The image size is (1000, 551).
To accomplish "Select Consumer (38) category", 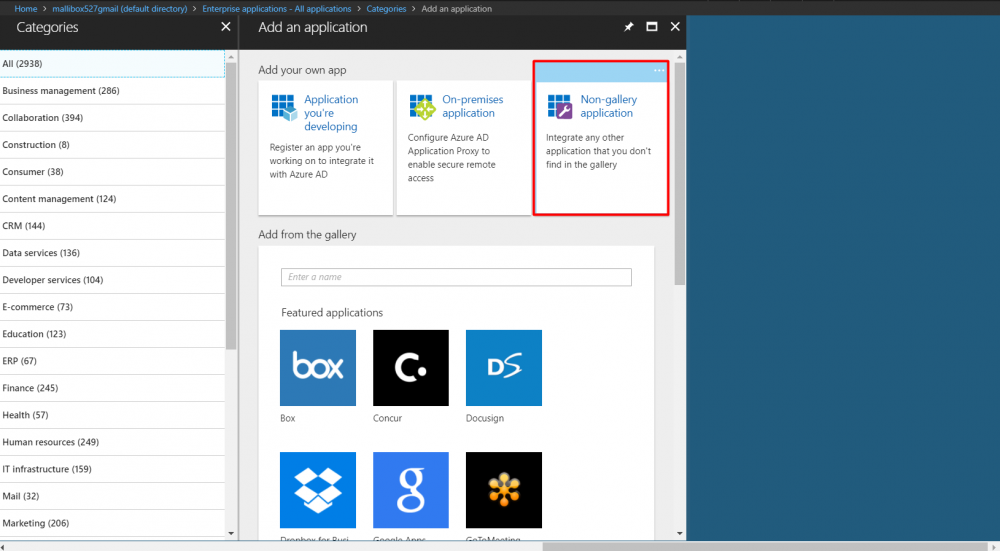I will [112, 172].
